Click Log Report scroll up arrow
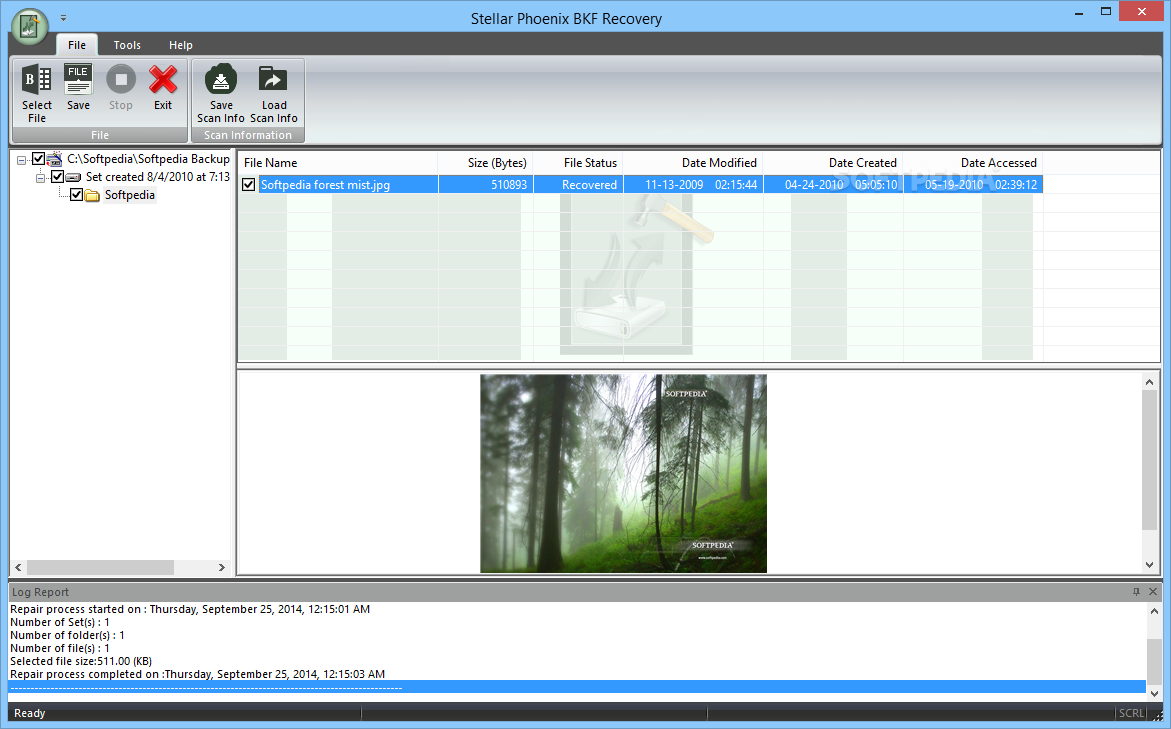Screen dimensions: 1171x729 coord(1155,611)
